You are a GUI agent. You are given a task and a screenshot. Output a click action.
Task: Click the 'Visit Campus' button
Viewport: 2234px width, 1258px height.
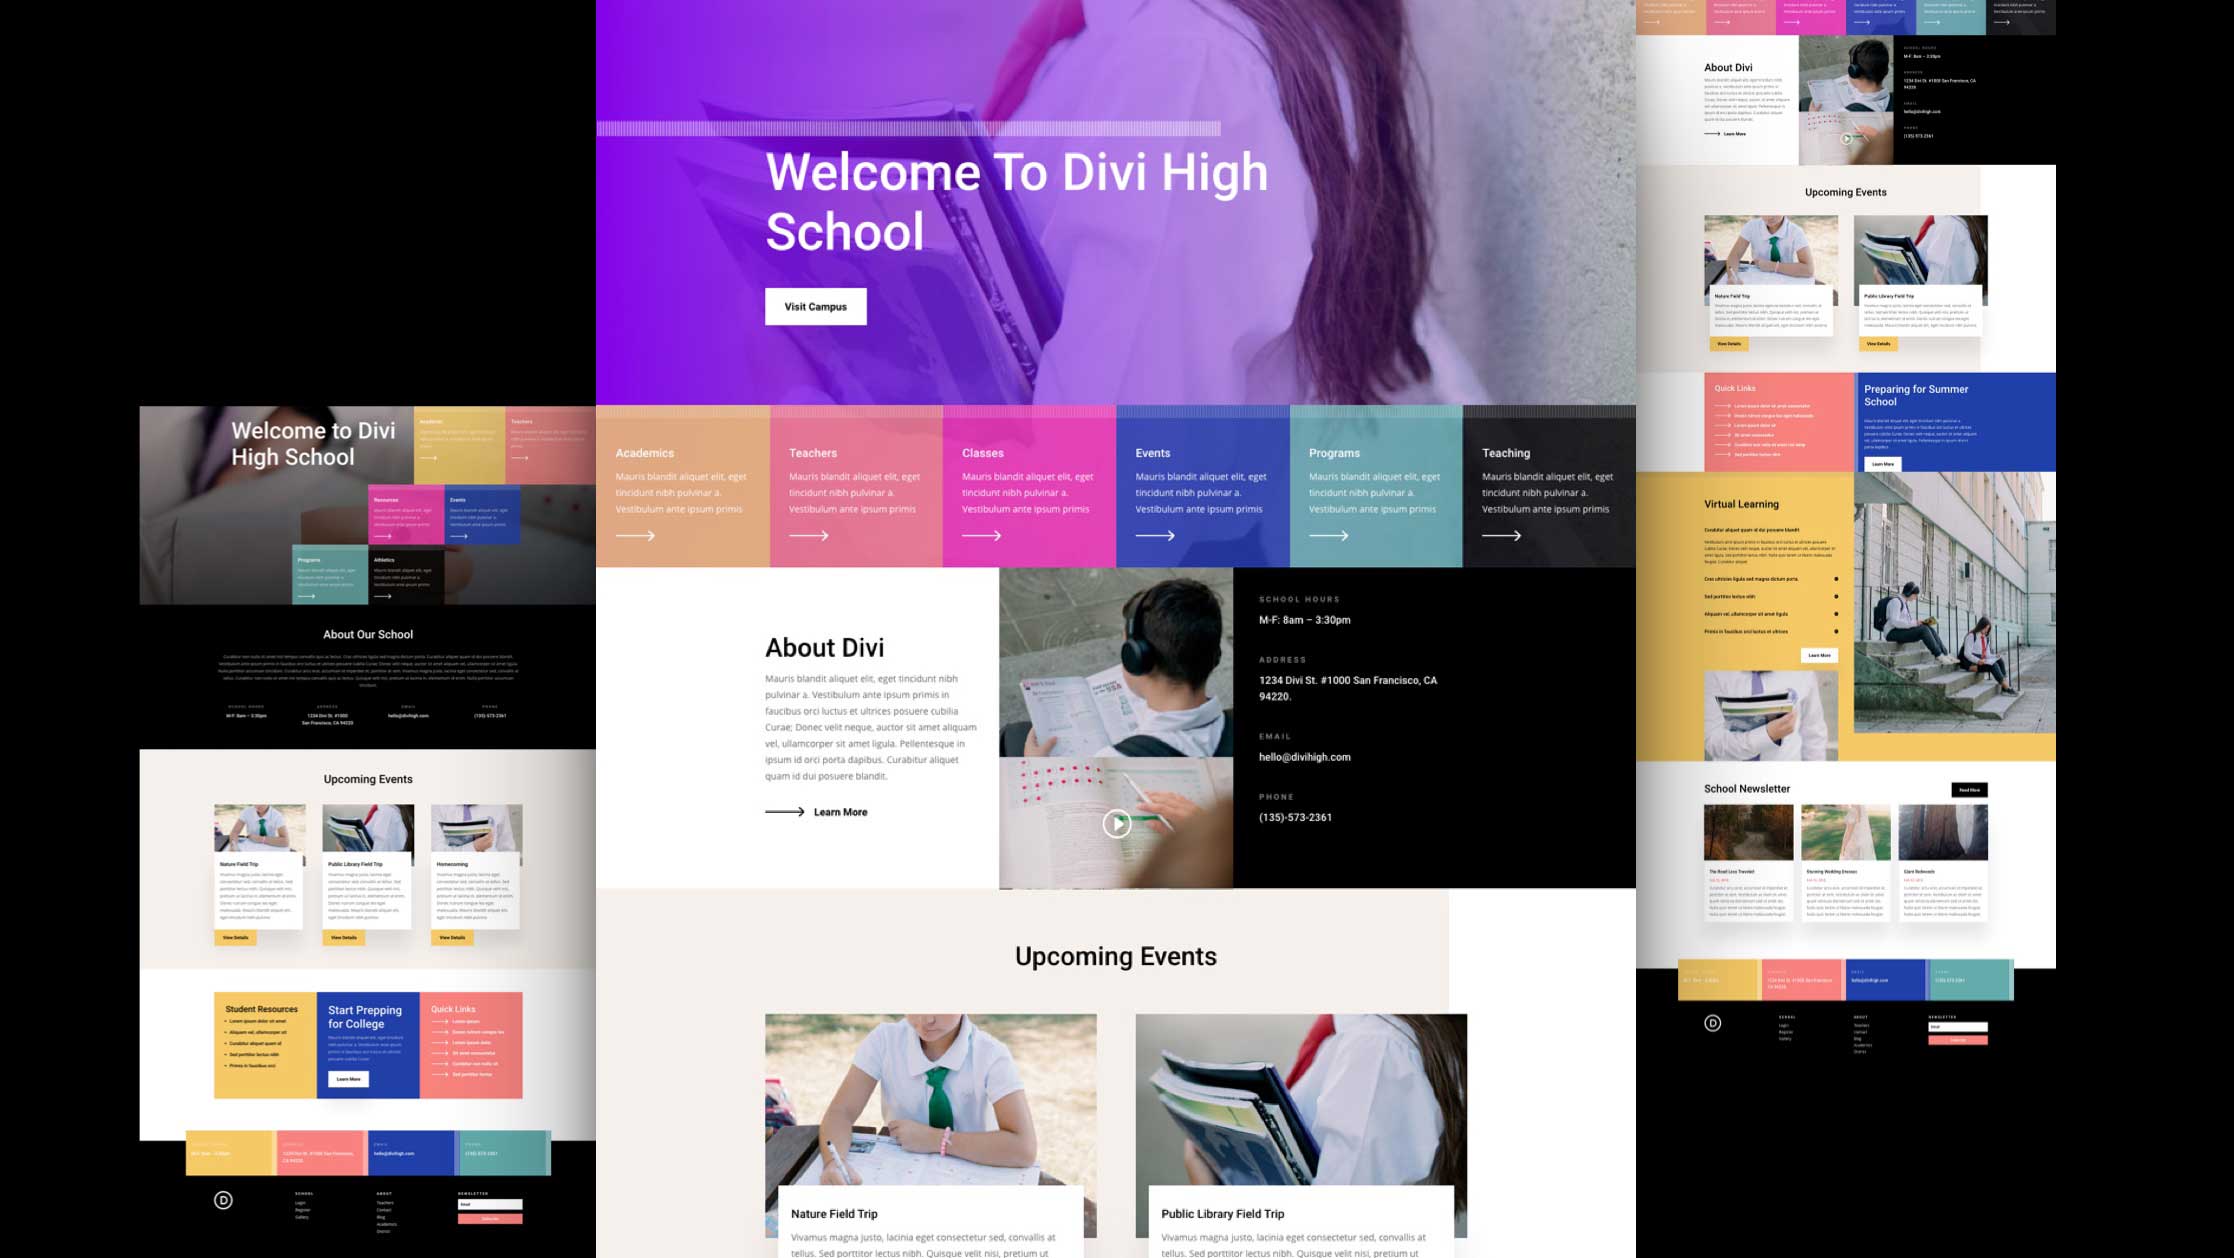(815, 307)
